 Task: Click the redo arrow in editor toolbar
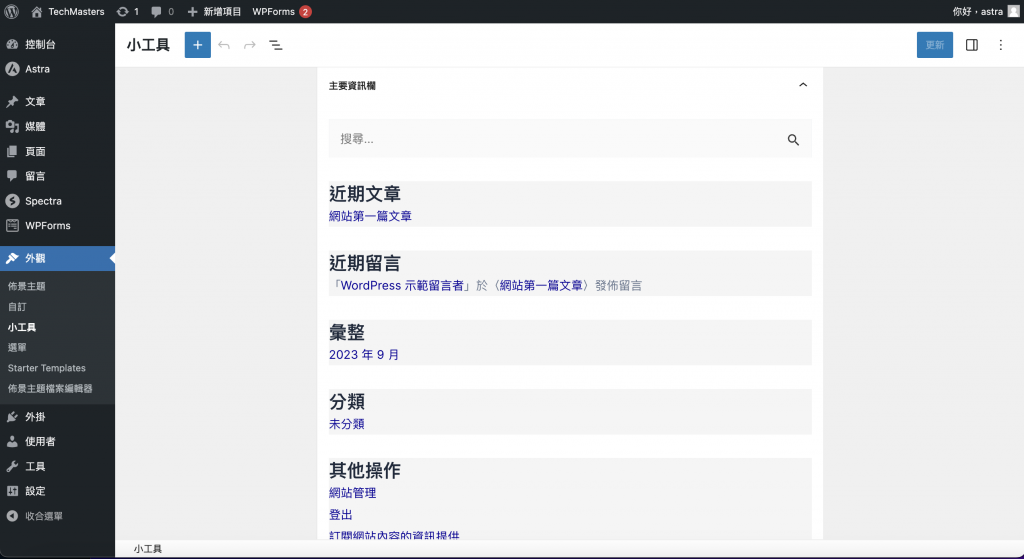click(x=249, y=45)
